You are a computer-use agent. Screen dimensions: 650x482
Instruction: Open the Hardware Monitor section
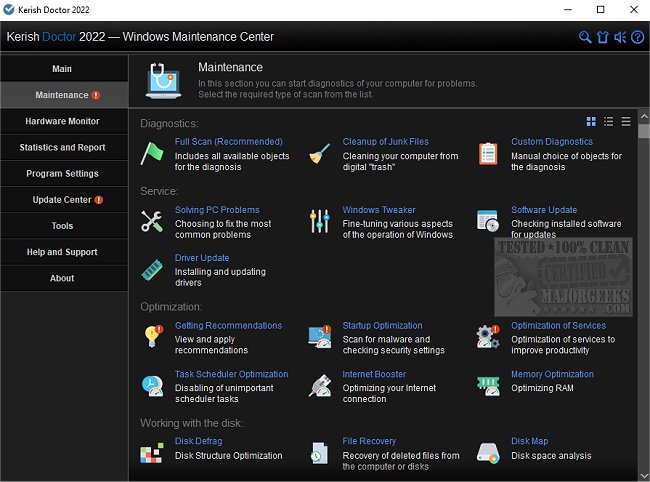coord(64,121)
